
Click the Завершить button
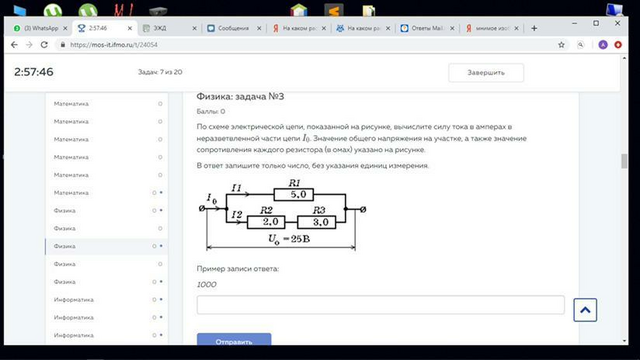(x=486, y=73)
